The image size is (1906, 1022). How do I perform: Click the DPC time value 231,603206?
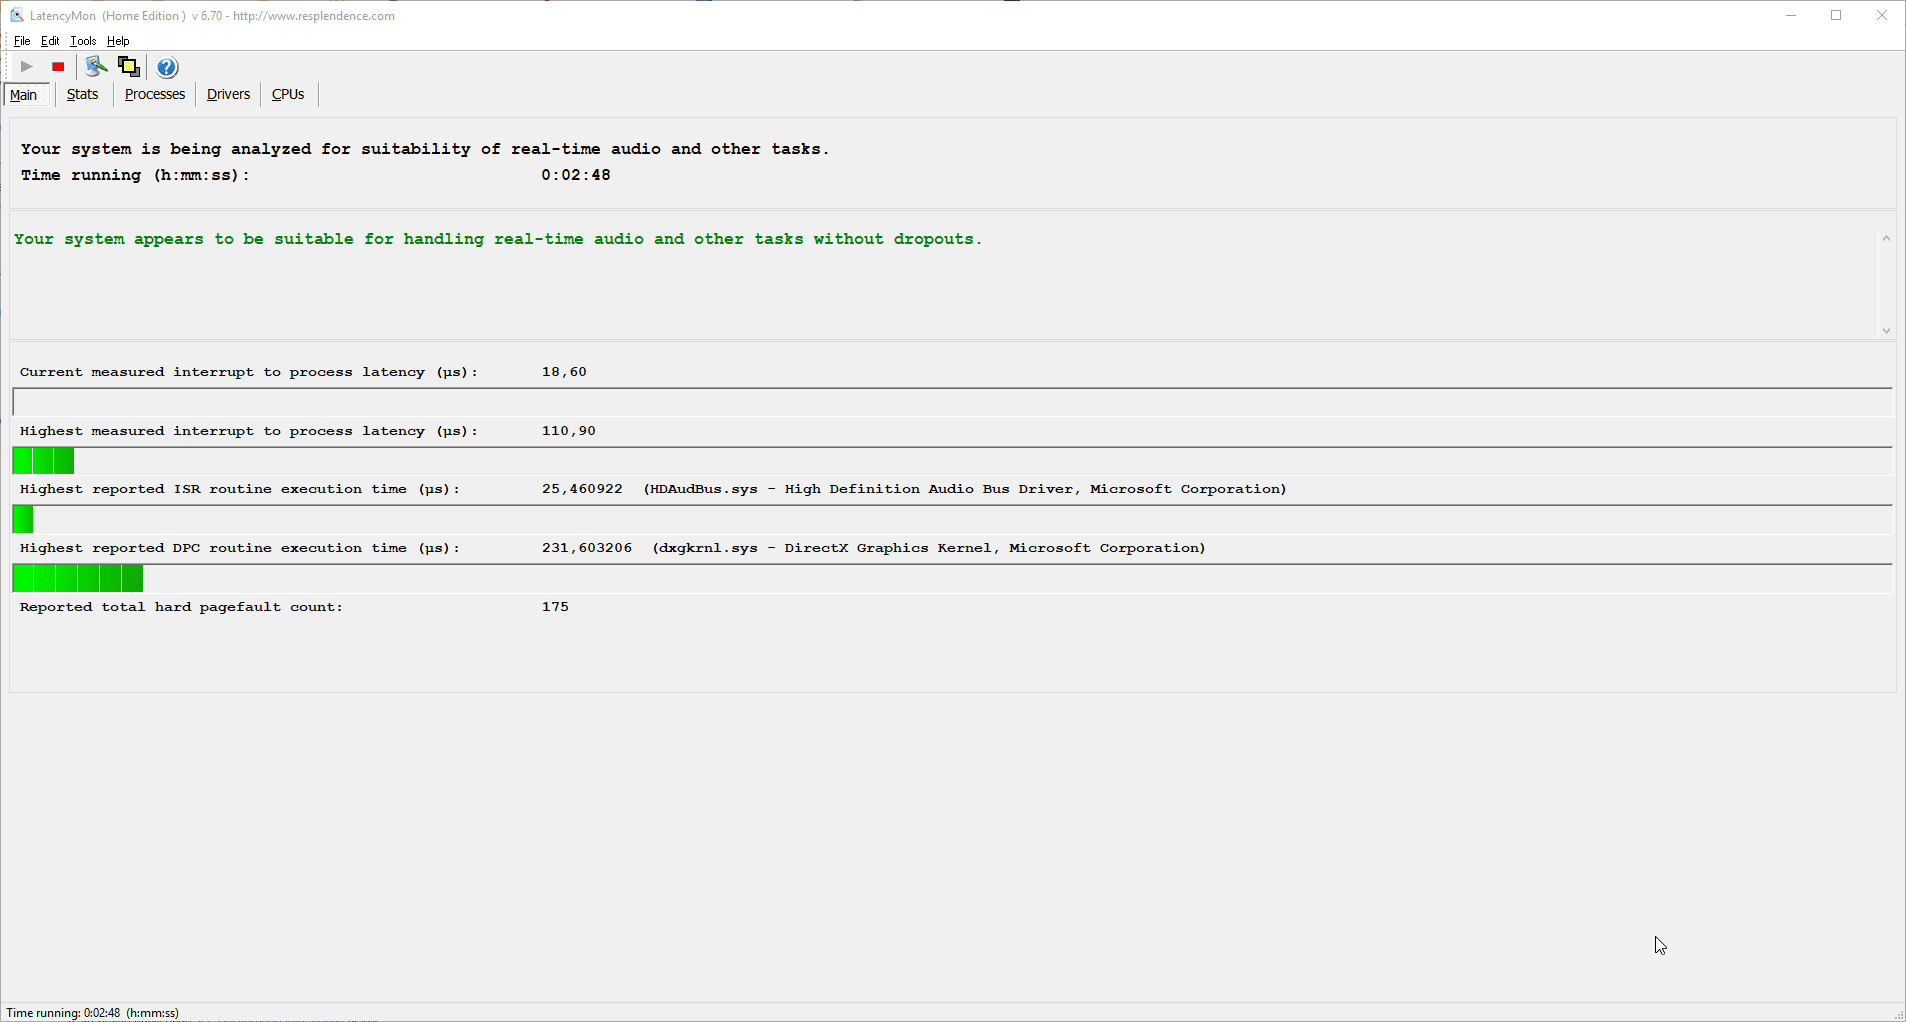pos(587,548)
